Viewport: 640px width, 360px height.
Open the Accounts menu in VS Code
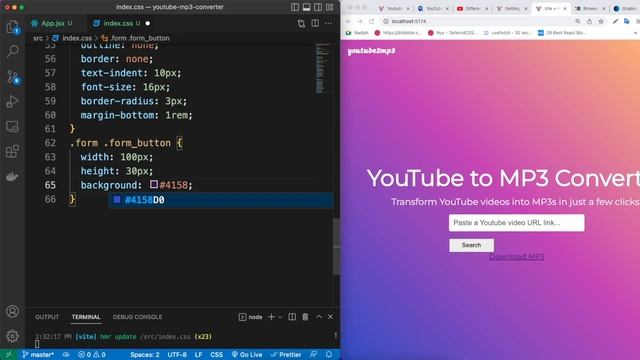click(13, 311)
